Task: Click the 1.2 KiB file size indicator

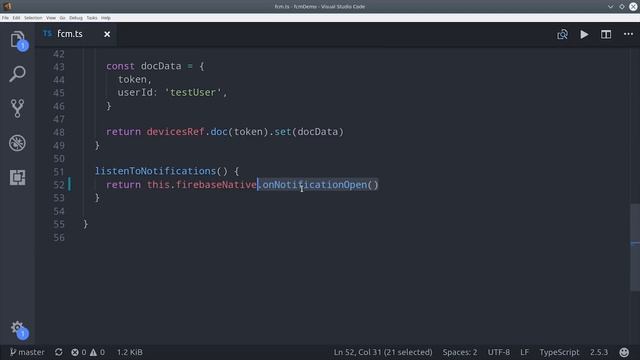Action: coord(130,352)
